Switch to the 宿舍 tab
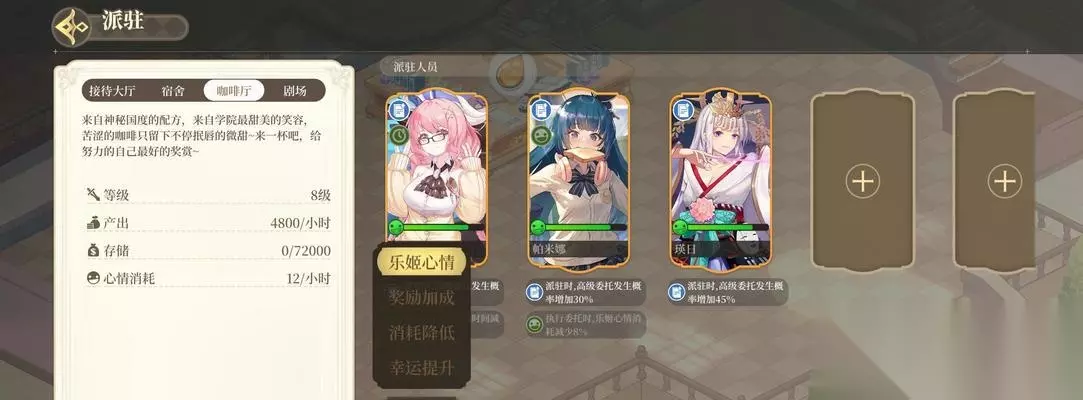The width and height of the screenshot is (1083, 400). (173, 91)
